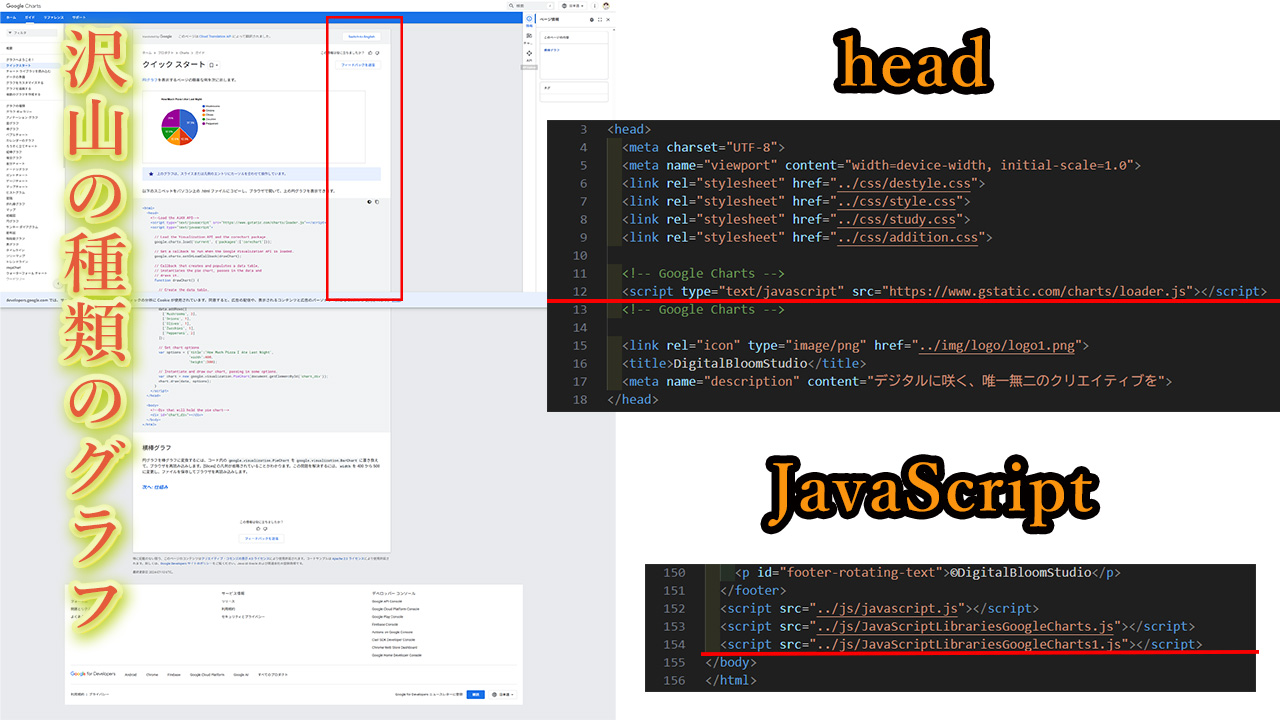1280x720 pixels.
Task: Click the user profile avatar
Action: [606, 6]
